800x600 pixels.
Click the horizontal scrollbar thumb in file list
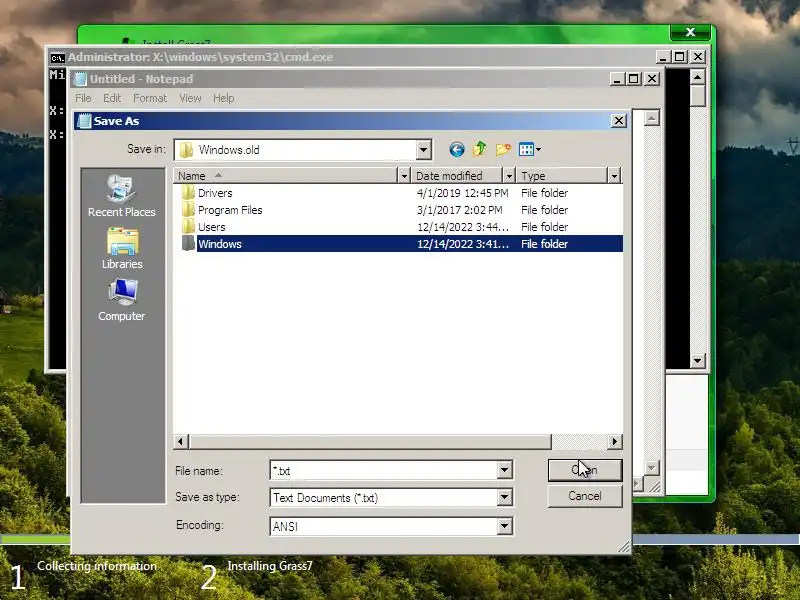[370, 441]
